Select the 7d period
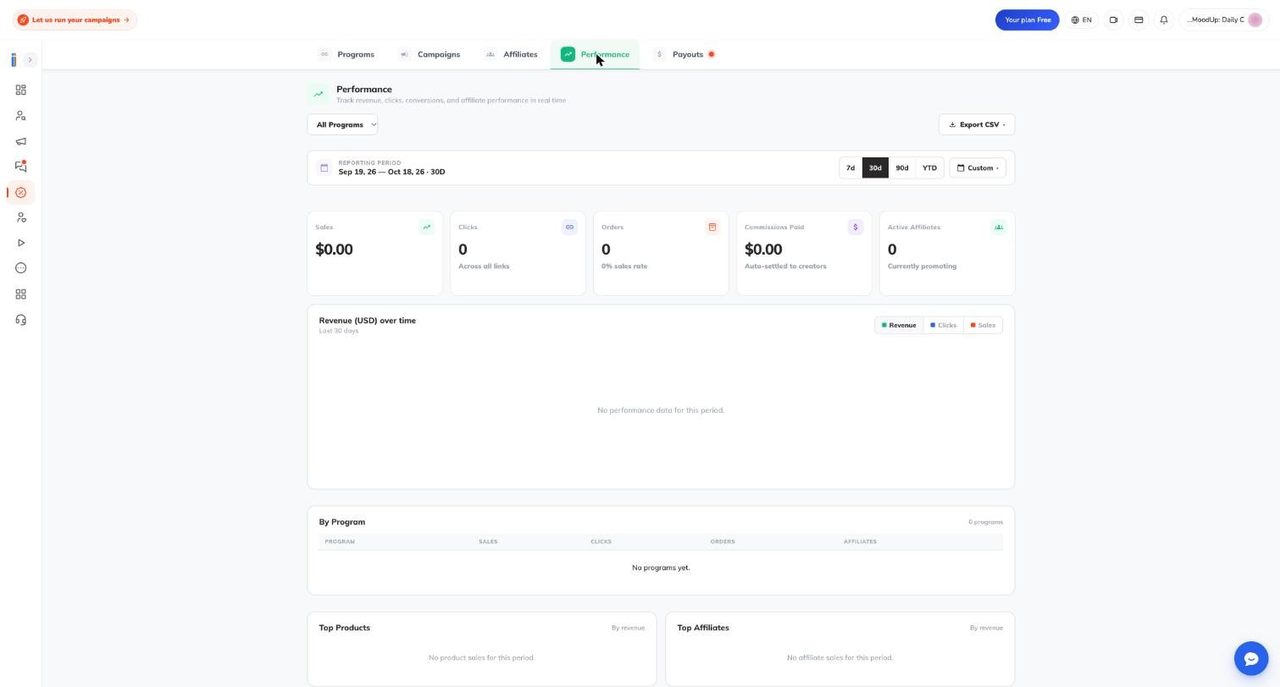Image resolution: width=1280 pixels, height=687 pixels. point(851,168)
